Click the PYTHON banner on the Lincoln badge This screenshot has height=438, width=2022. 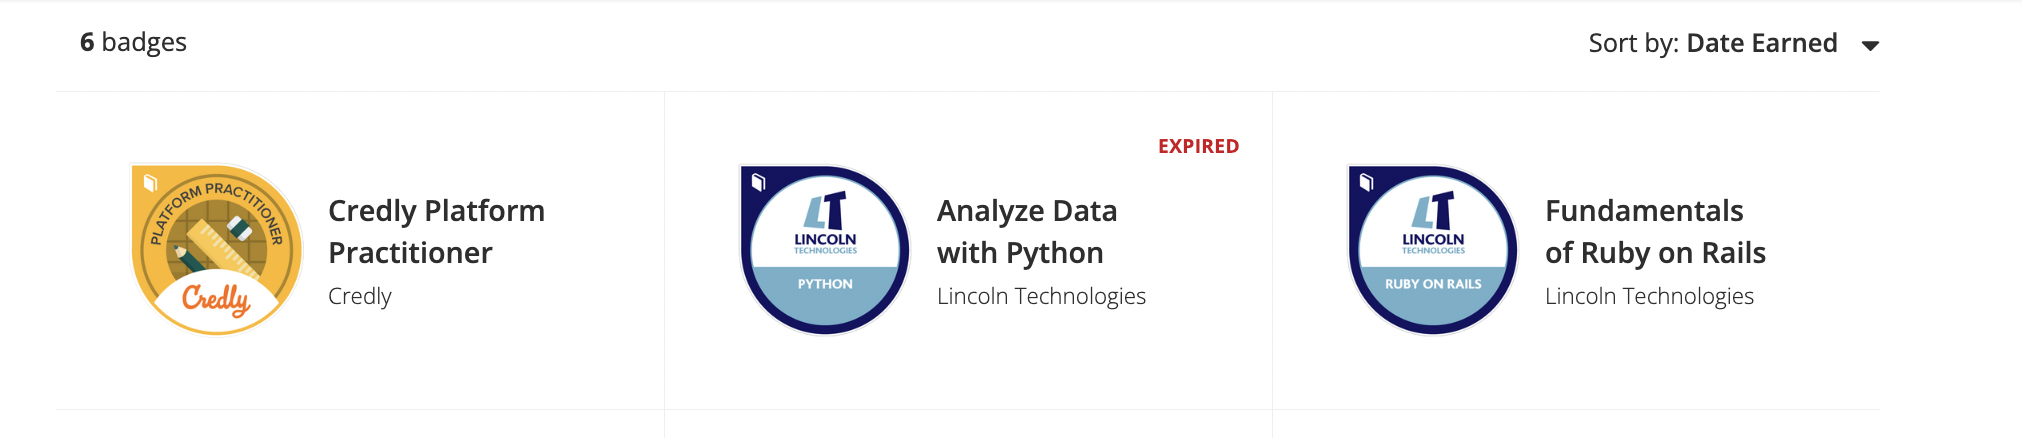click(x=825, y=284)
